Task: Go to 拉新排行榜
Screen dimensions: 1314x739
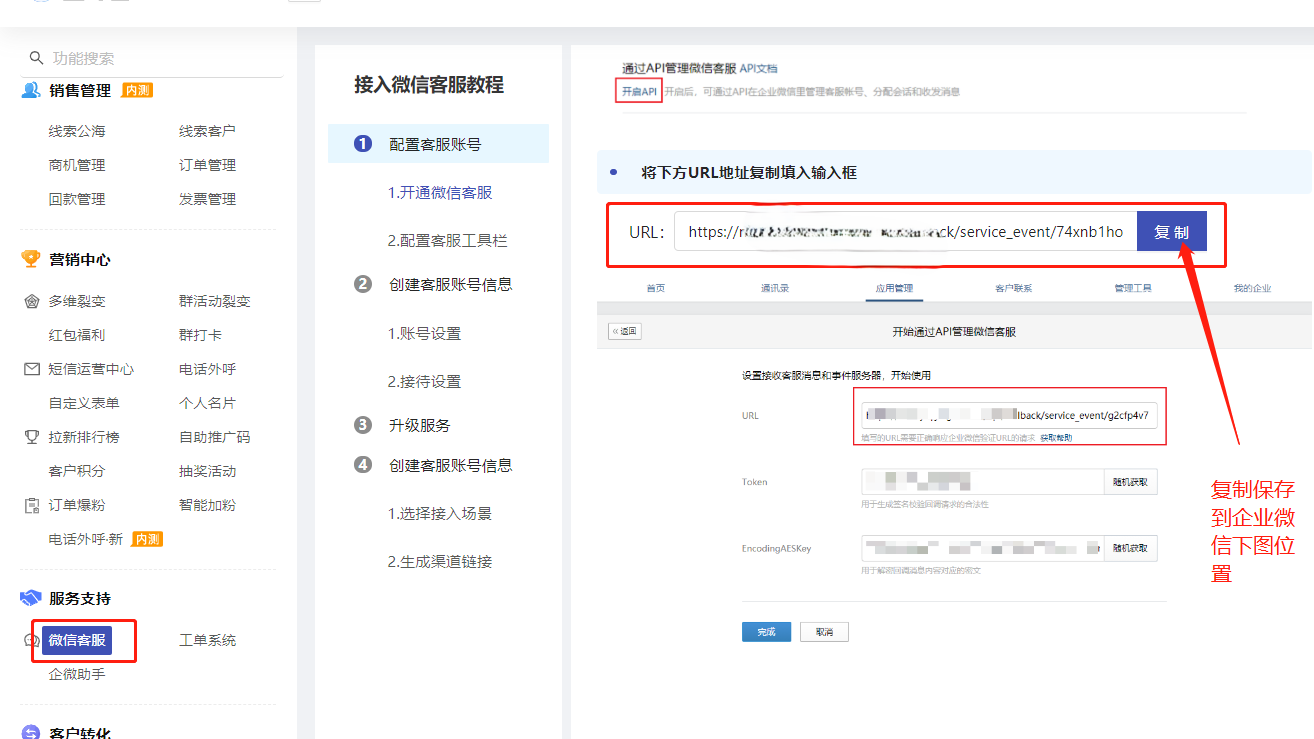Action: click(x=84, y=437)
